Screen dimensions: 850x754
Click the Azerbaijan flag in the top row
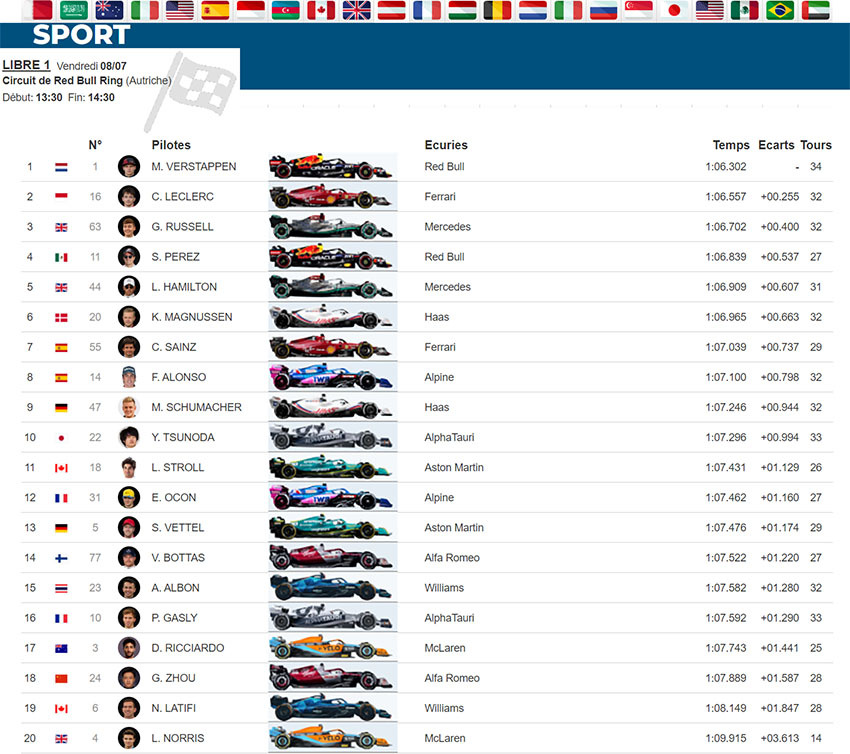(x=286, y=10)
